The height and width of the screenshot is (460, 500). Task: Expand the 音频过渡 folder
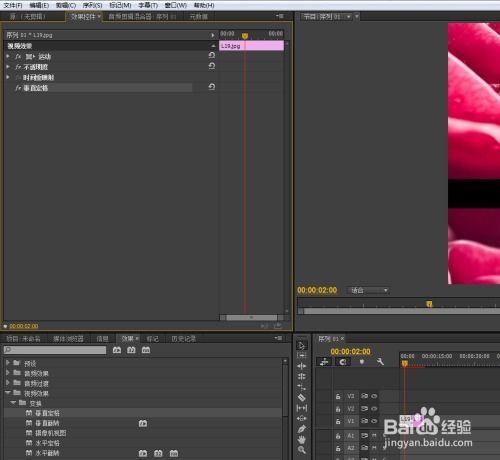8,383
